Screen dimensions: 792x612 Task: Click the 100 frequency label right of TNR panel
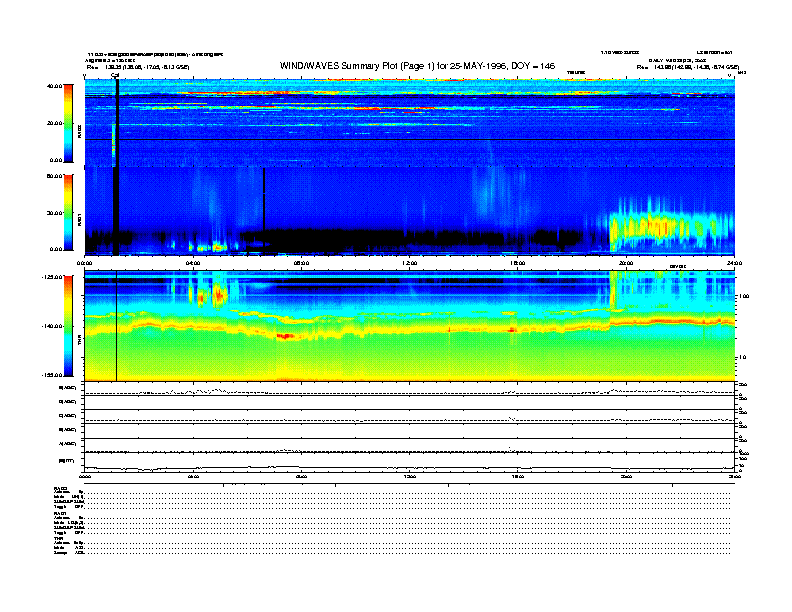click(x=743, y=296)
